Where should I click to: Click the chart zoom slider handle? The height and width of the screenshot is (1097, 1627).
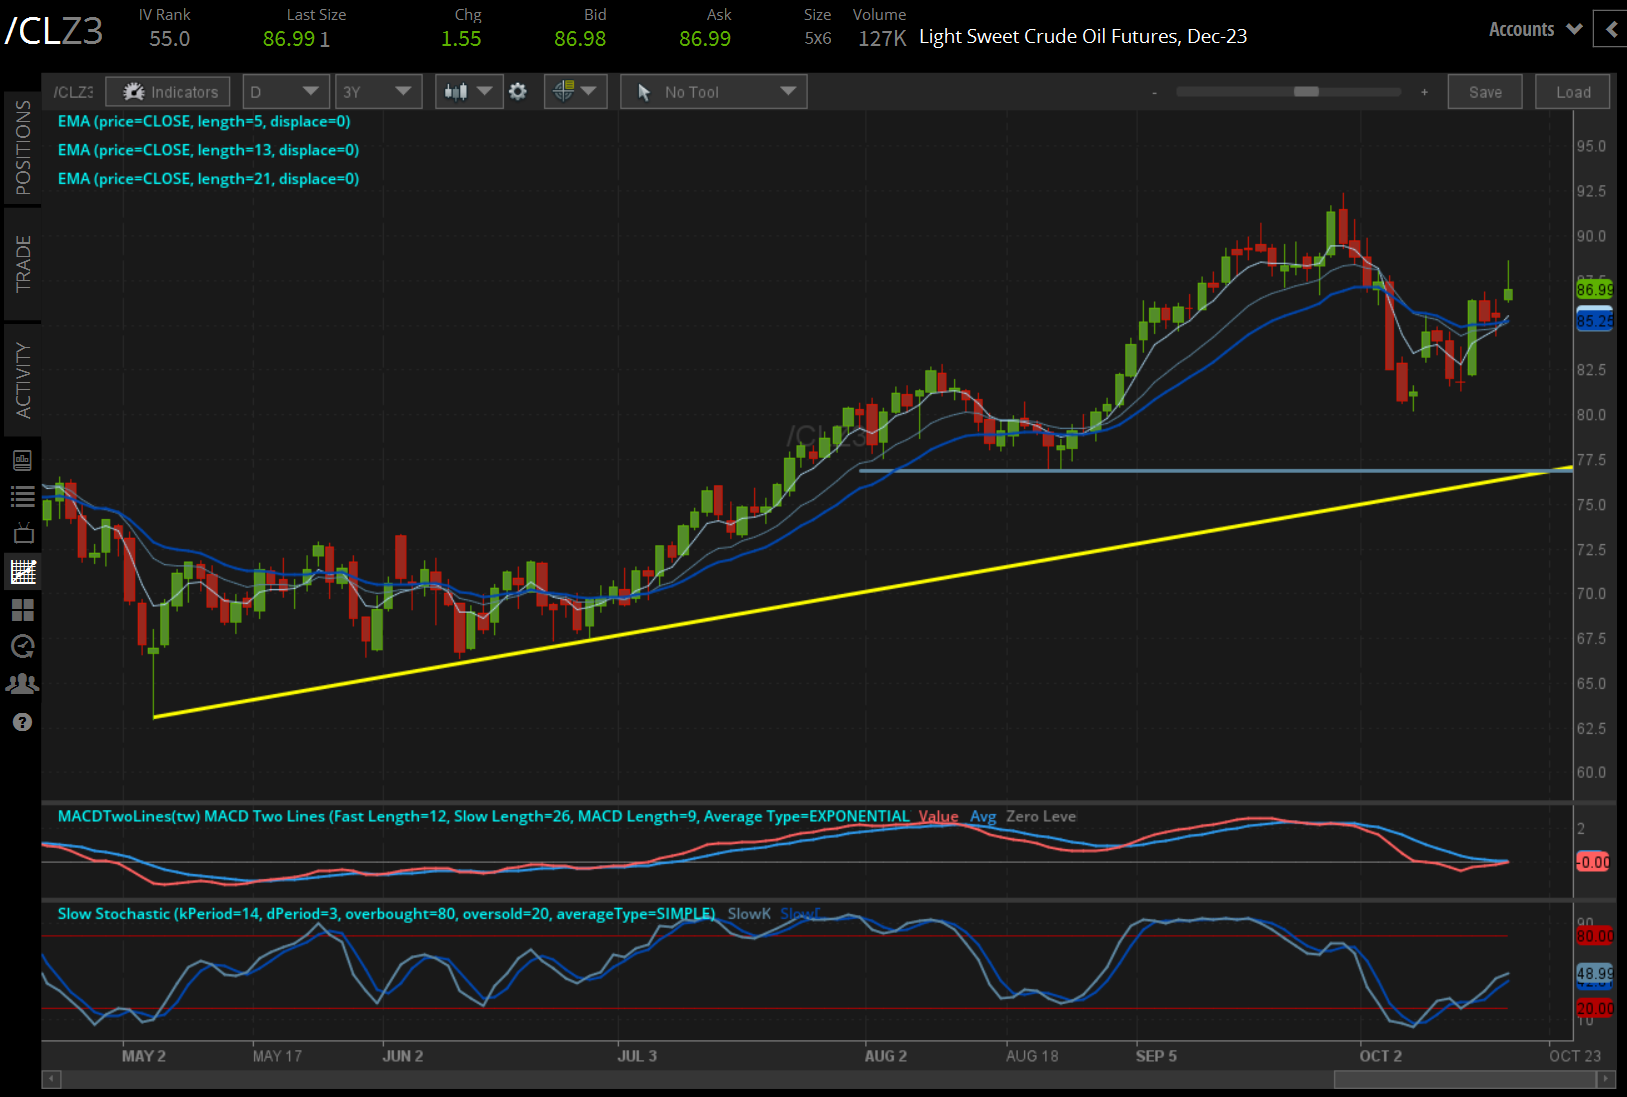1305,92
